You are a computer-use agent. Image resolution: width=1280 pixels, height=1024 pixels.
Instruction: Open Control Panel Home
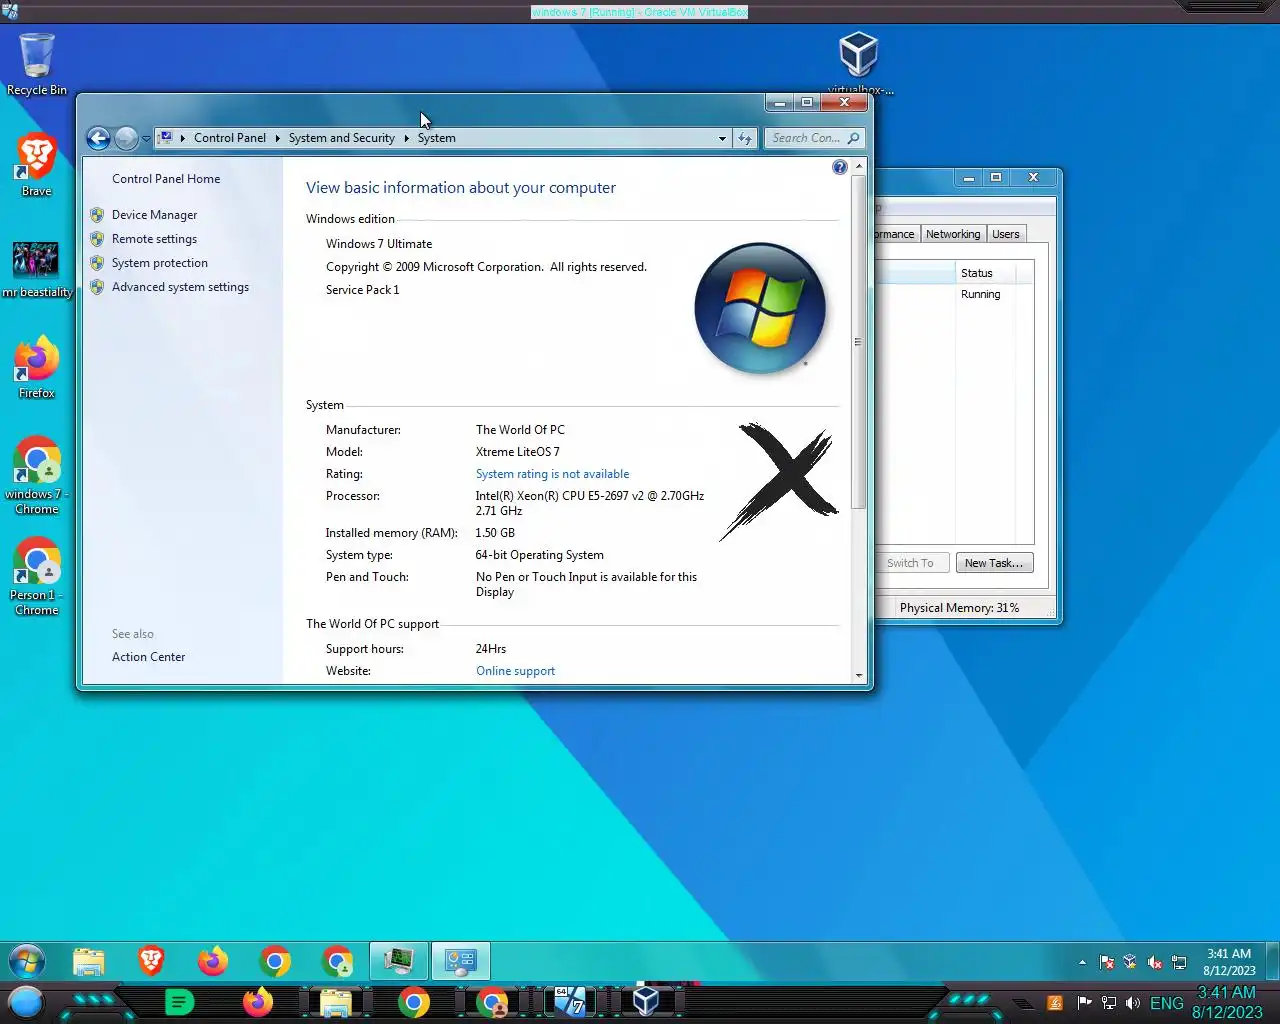166,179
